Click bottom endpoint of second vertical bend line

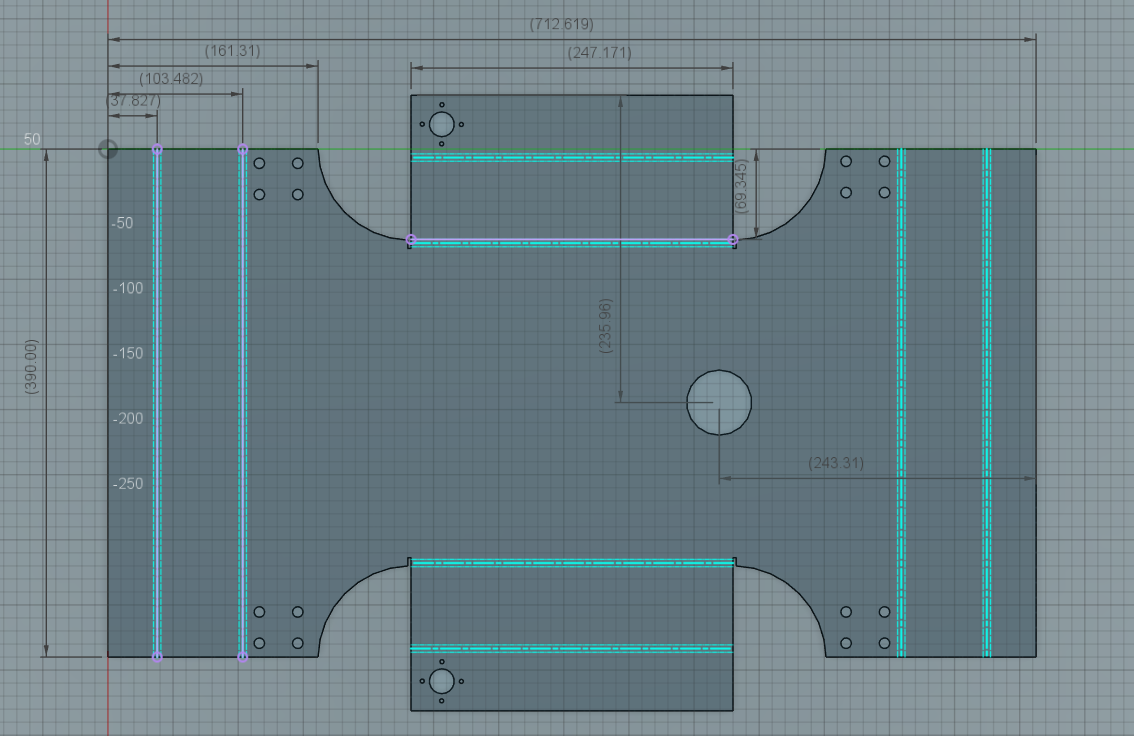point(242,657)
